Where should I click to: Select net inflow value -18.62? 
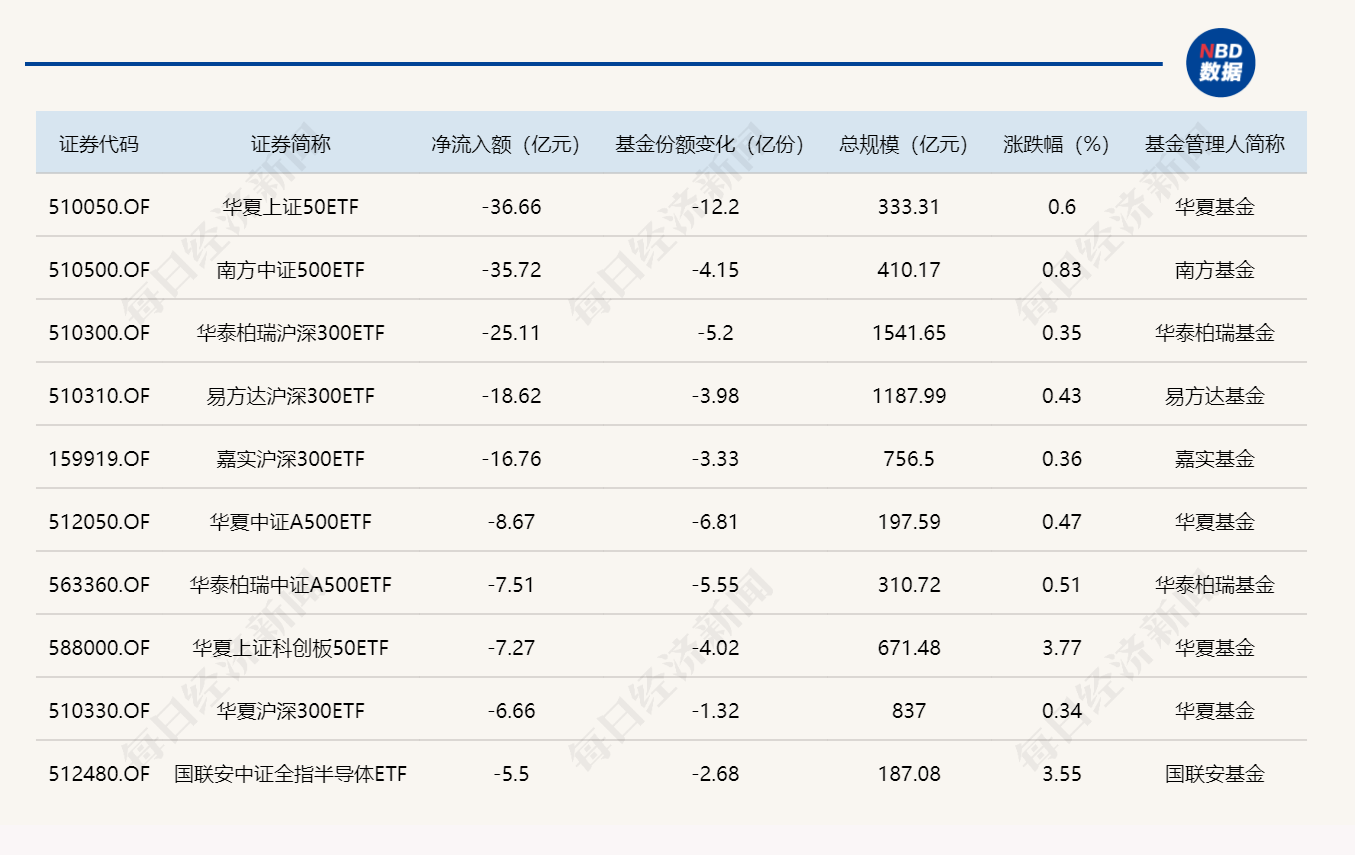[511, 396]
